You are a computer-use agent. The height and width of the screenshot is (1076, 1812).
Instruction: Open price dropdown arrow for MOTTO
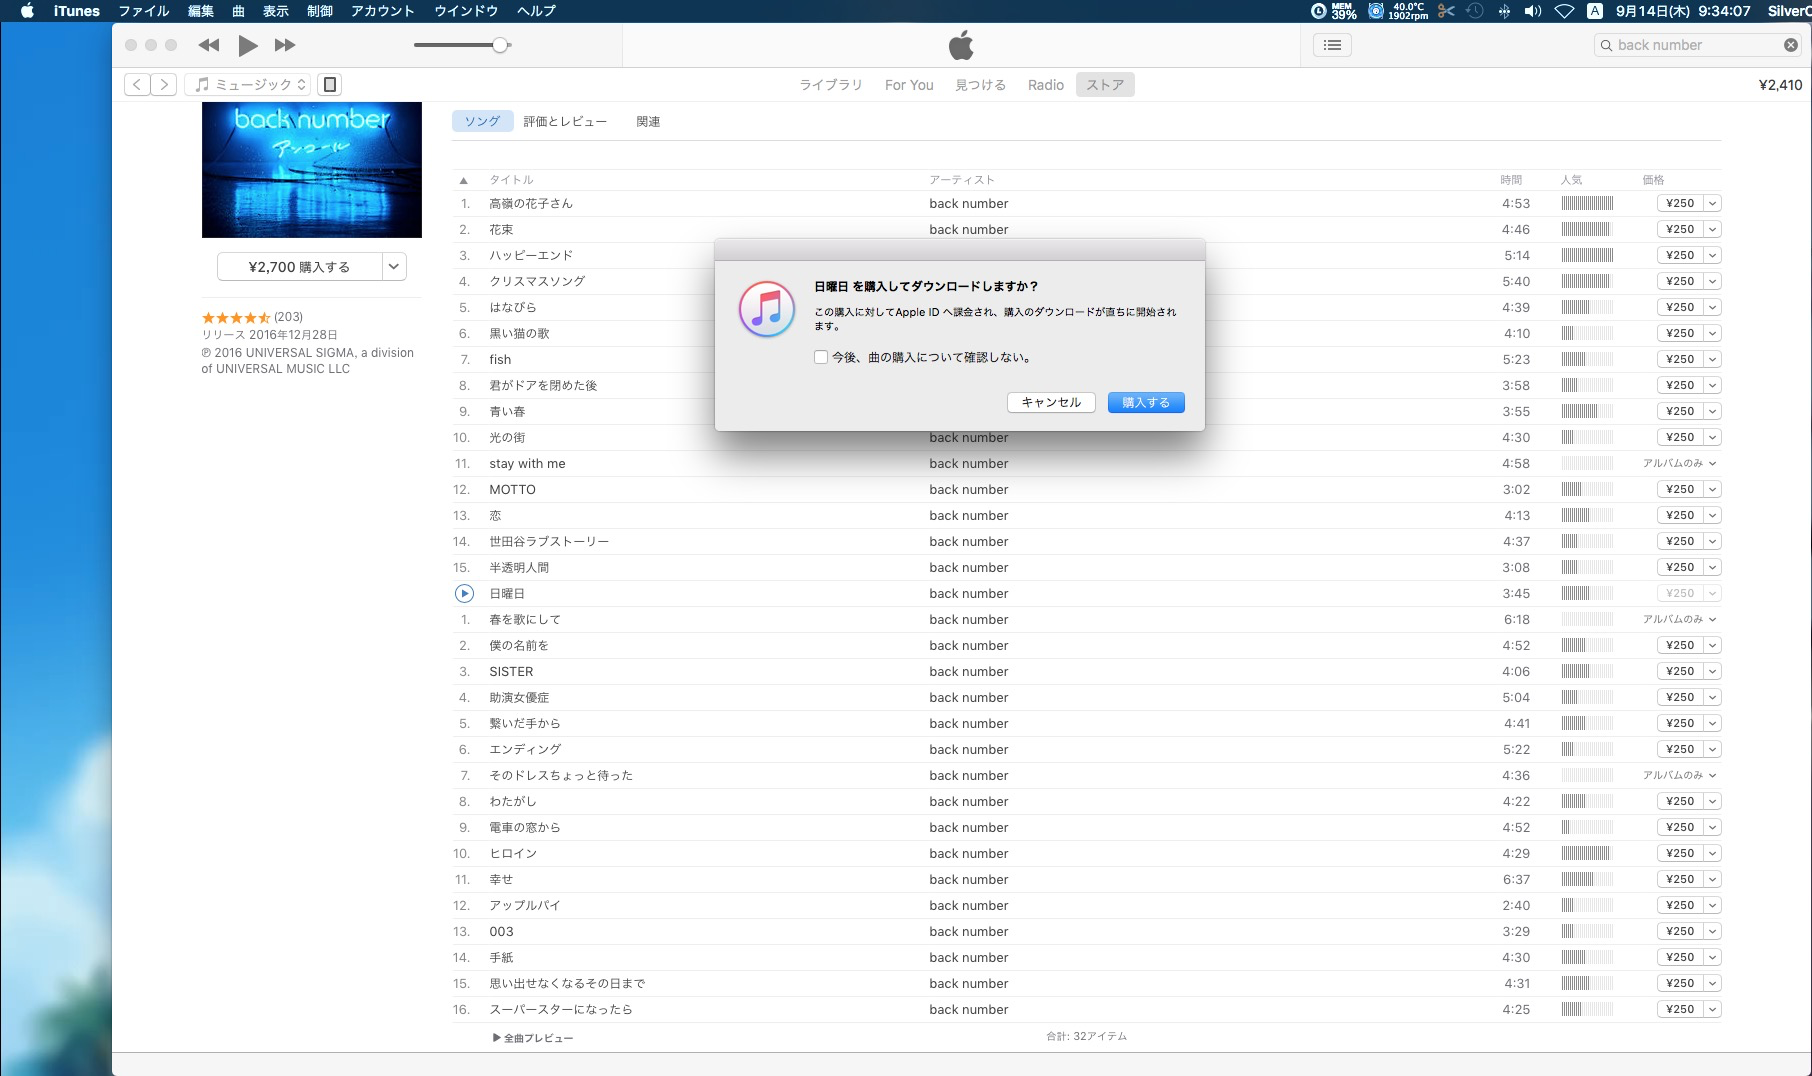point(1713,490)
